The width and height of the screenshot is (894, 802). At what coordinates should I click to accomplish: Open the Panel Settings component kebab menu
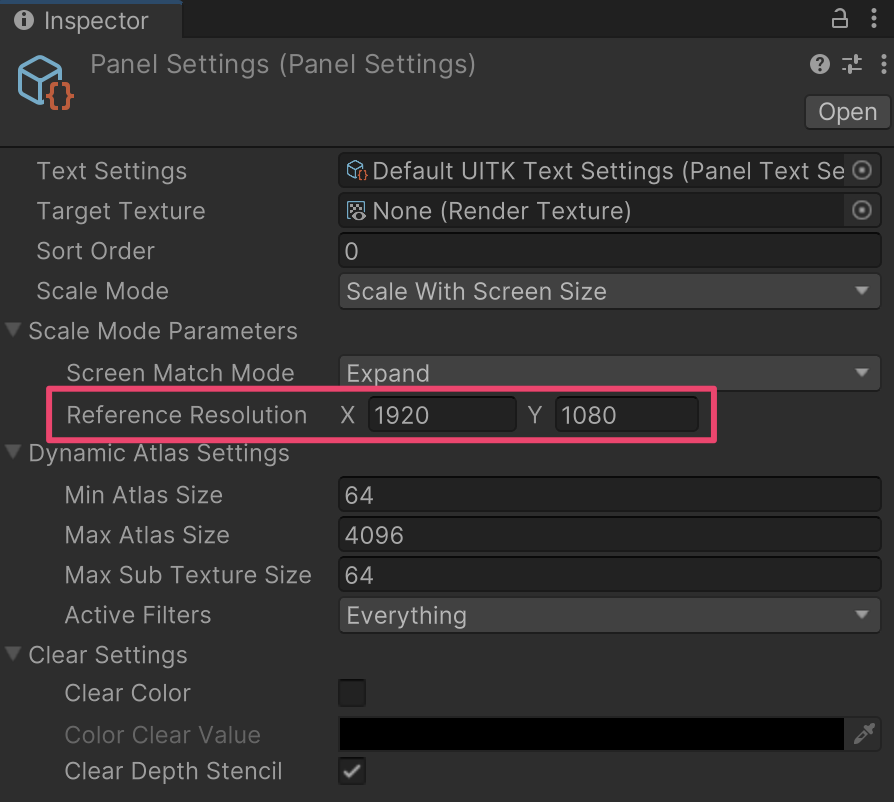[883, 64]
